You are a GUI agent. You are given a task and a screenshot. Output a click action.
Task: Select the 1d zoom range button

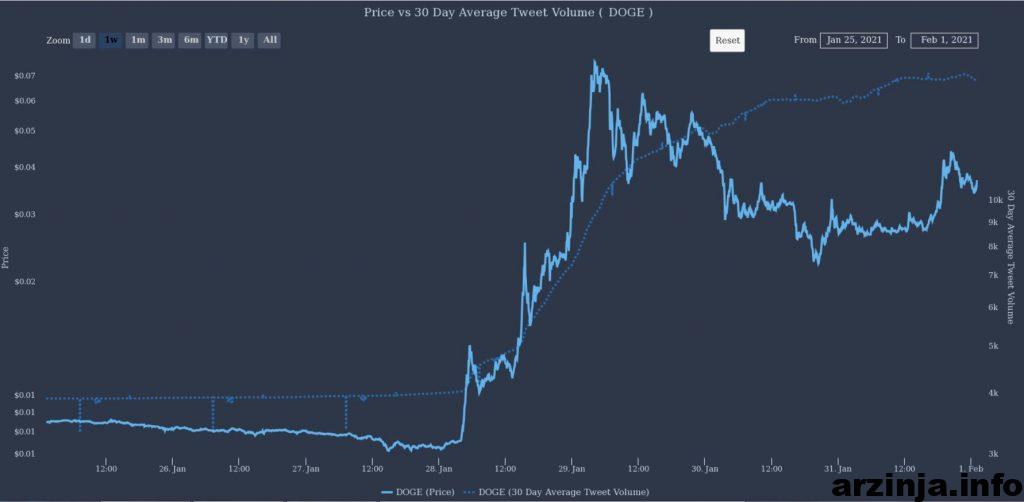[85, 40]
